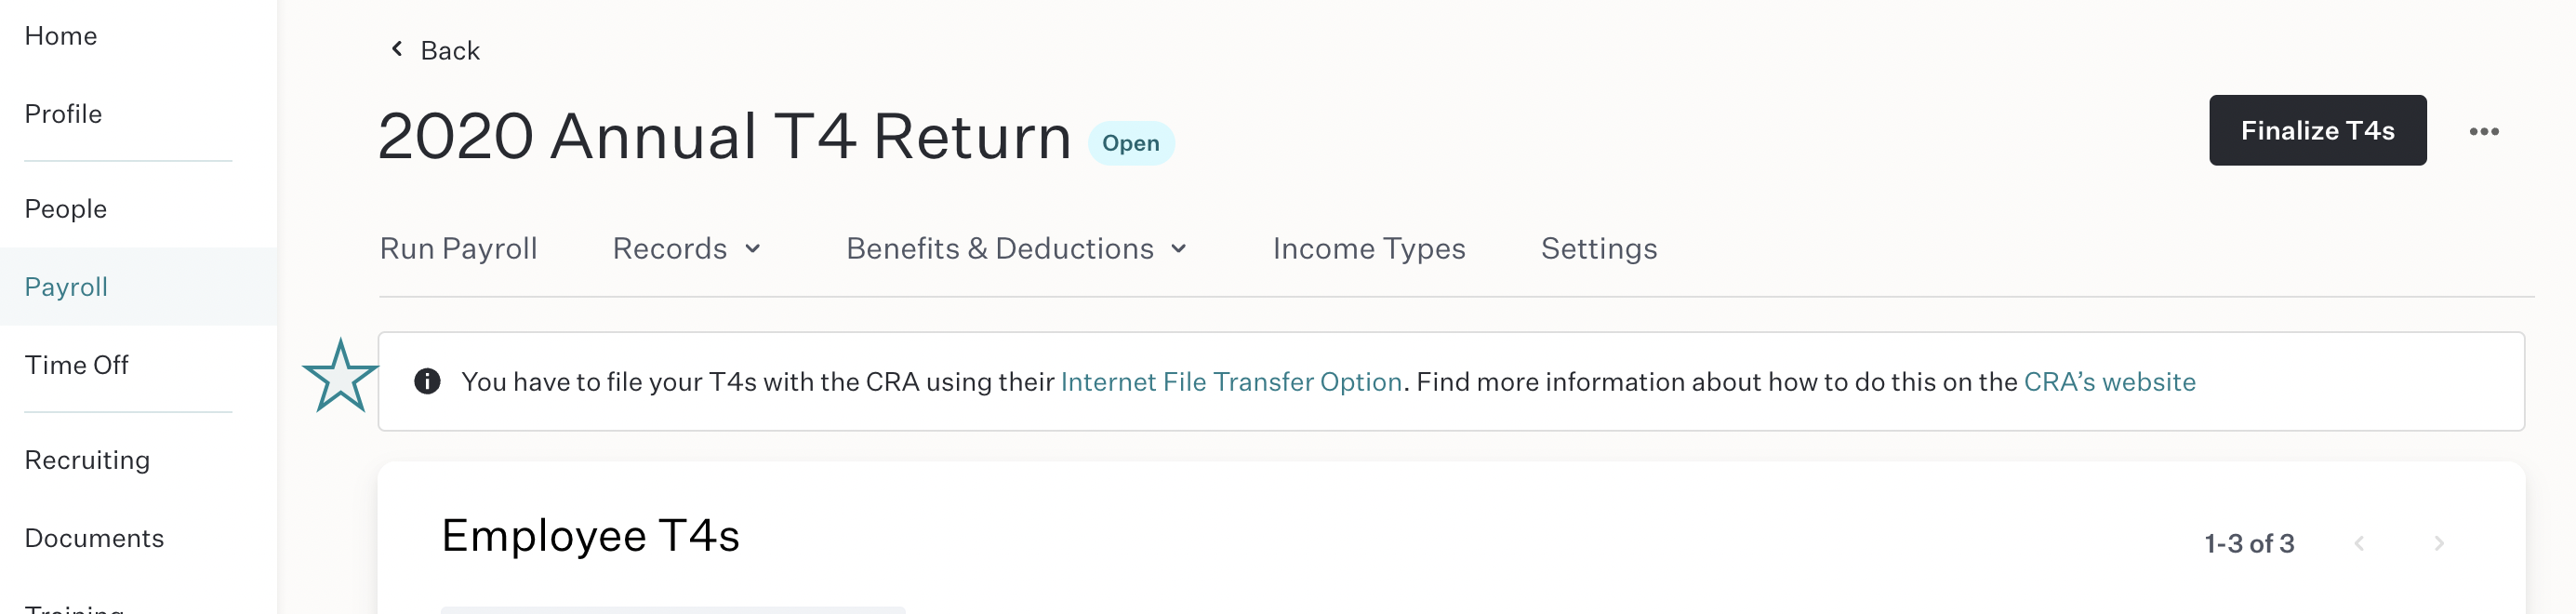Screen dimensions: 2576x614
Task: Open Profile in the sidebar
Action: (x=63, y=114)
